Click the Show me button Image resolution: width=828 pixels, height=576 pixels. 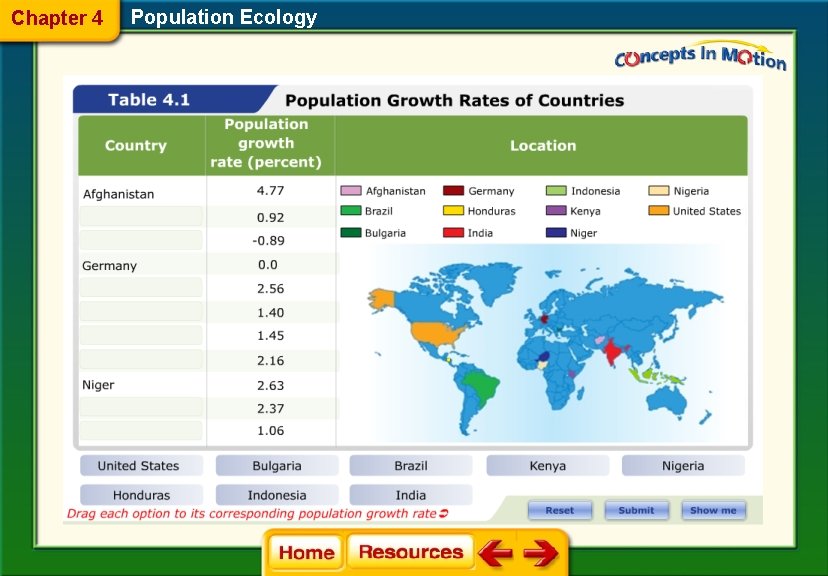click(x=713, y=511)
